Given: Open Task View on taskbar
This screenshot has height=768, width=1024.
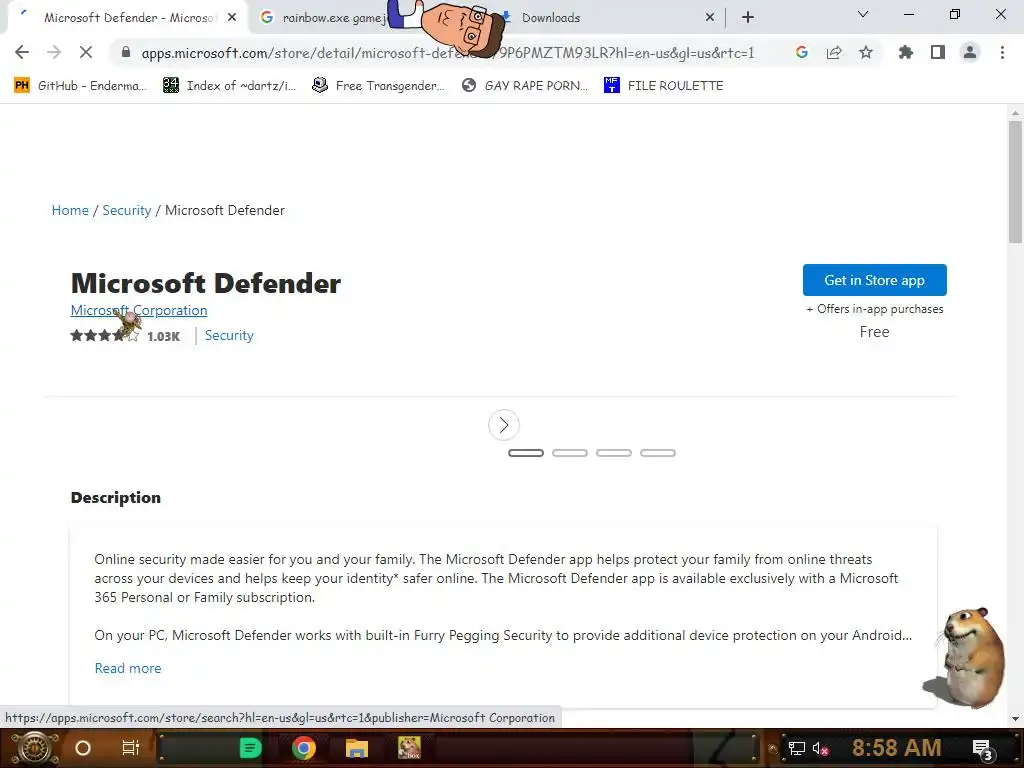Looking at the screenshot, I should (x=131, y=748).
